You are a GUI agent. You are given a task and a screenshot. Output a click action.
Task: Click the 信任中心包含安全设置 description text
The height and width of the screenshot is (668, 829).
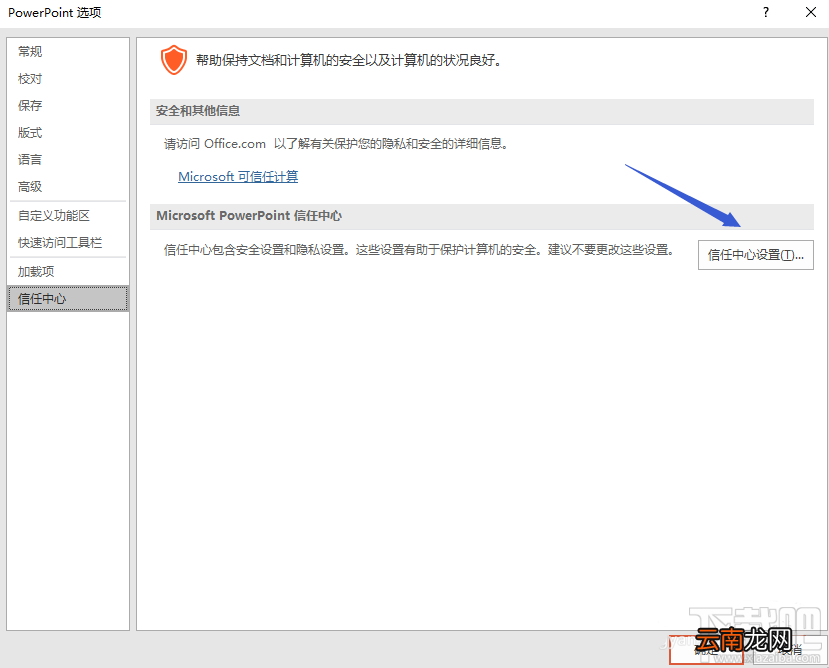point(419,250)
